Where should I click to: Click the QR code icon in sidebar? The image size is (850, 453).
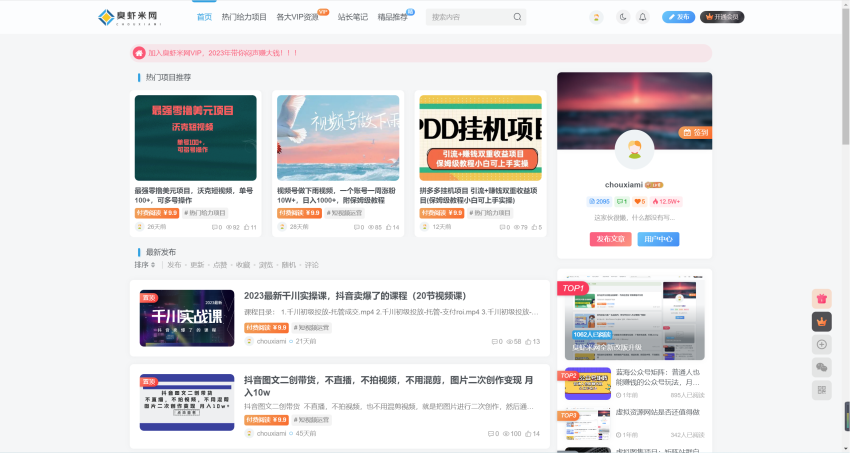pos(821,390)
